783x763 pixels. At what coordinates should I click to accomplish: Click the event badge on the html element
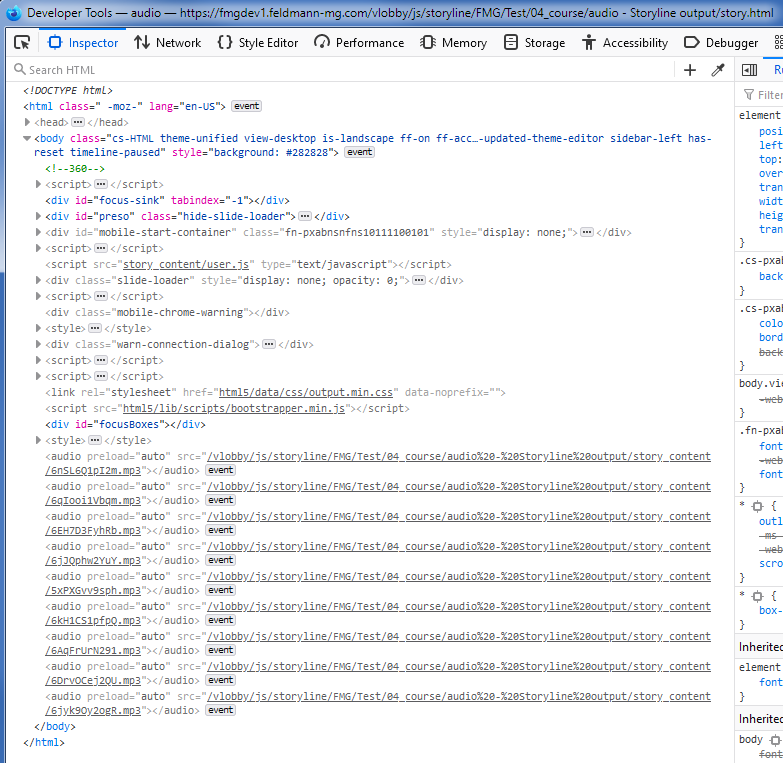[x=247, y=106]
